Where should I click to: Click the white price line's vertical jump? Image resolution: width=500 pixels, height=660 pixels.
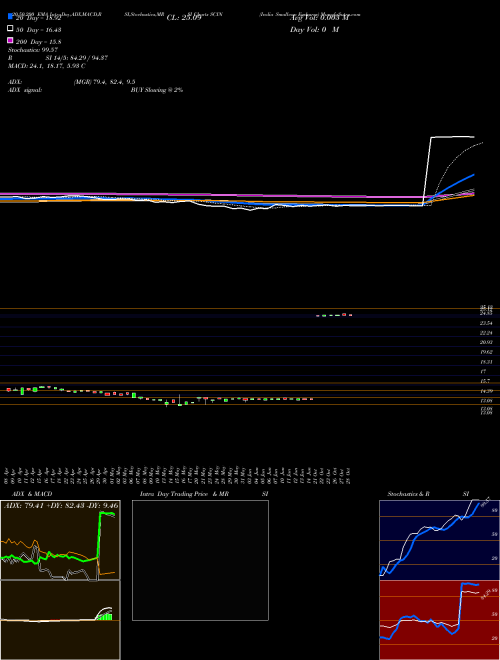coord(427,170)
